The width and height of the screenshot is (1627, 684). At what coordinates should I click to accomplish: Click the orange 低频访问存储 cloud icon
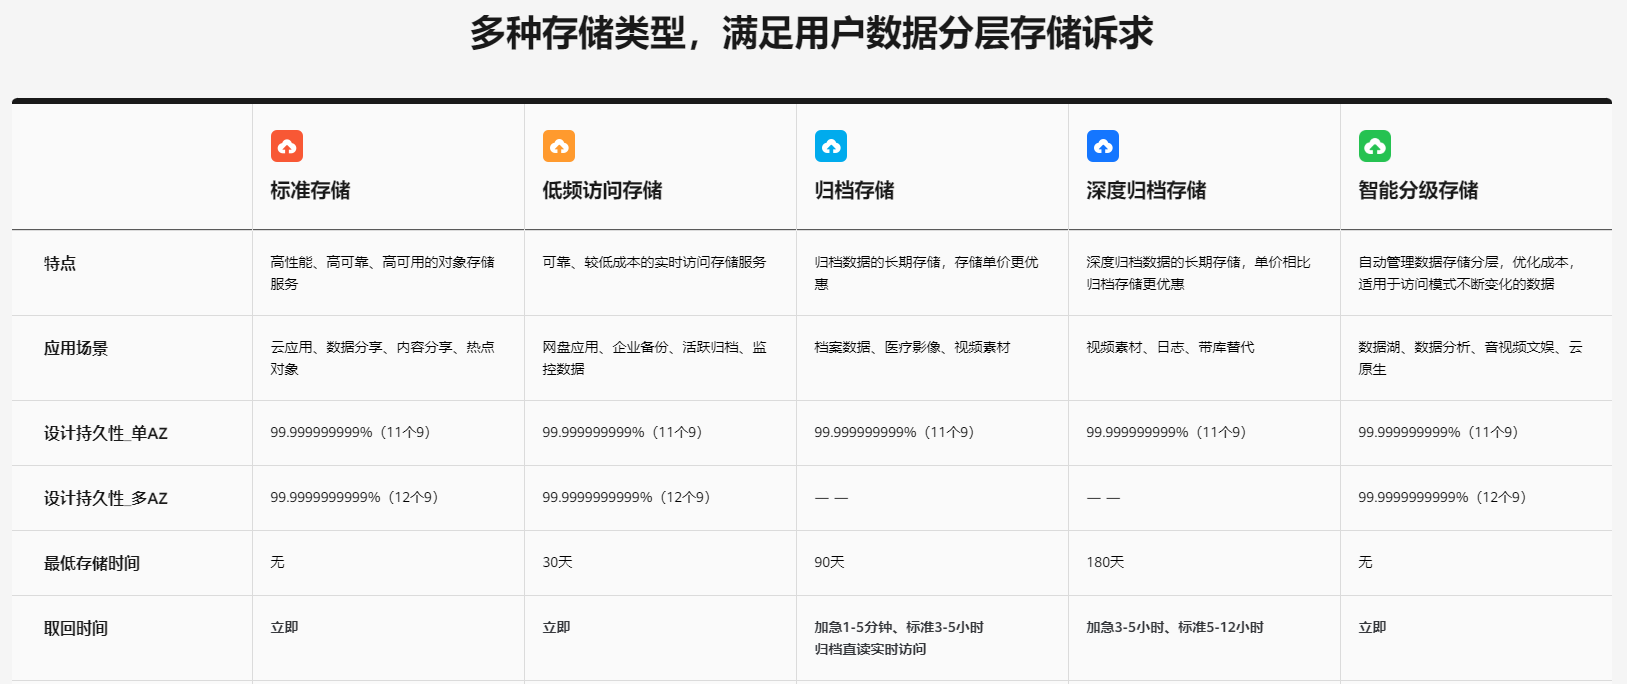559,146
